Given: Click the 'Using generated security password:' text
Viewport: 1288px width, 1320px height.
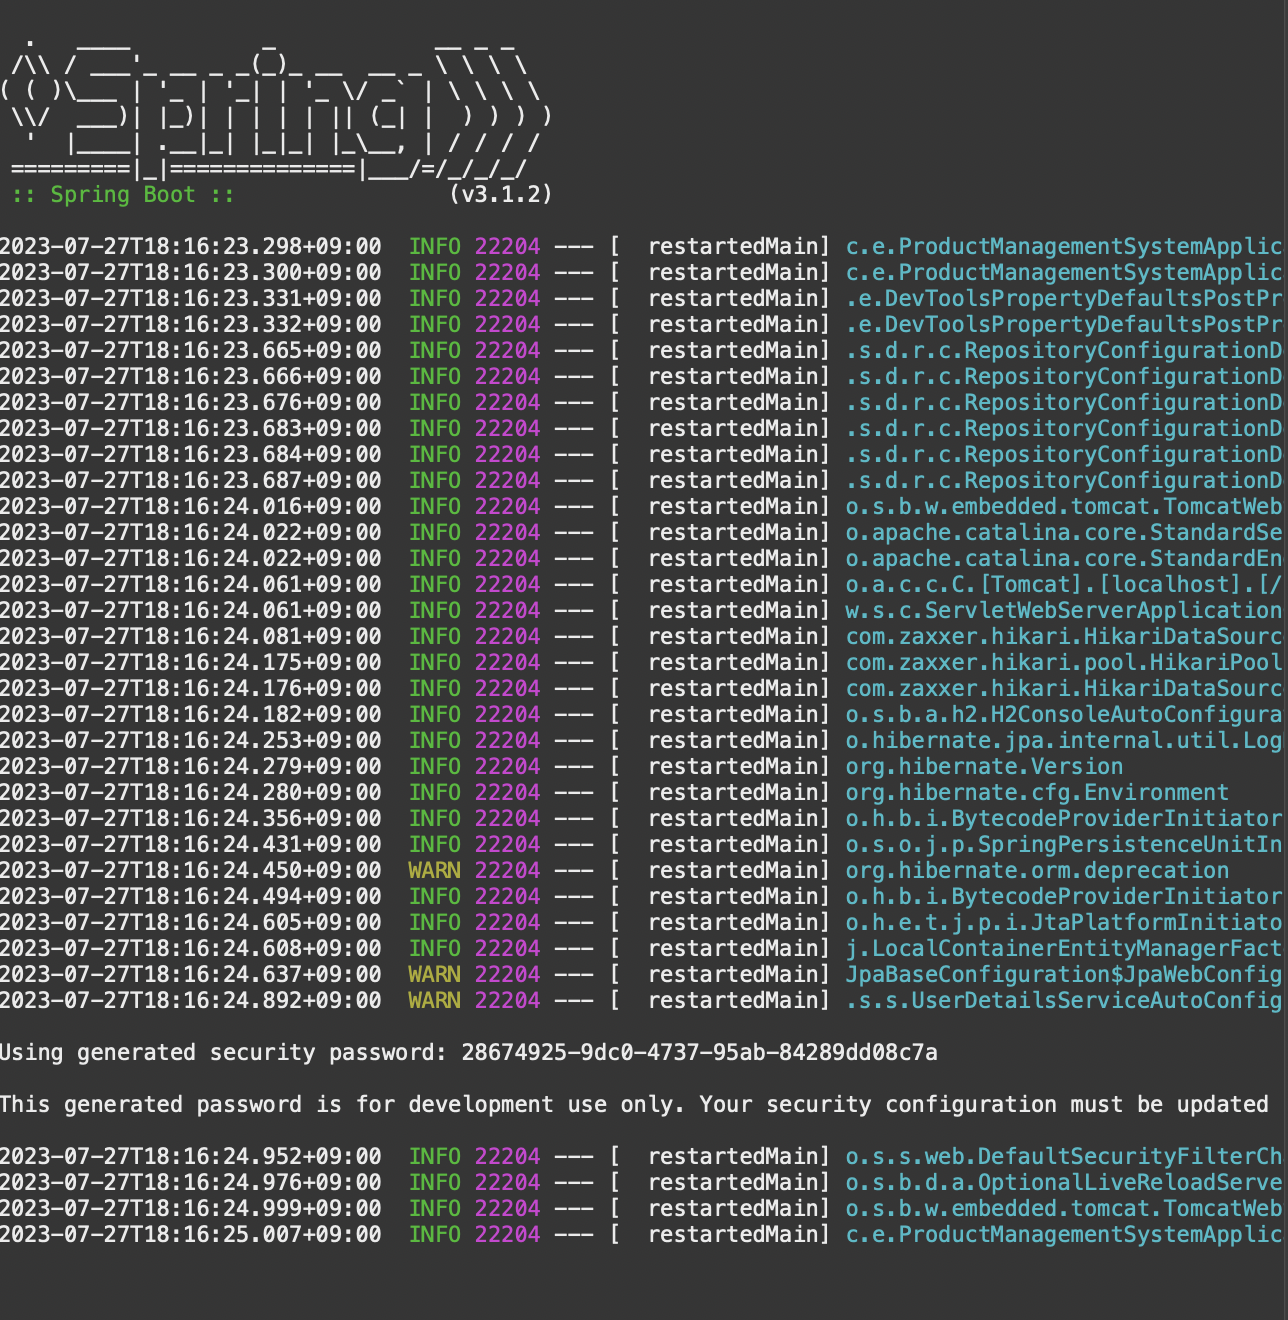Looking at the screenshot, I should point(223,1052).
